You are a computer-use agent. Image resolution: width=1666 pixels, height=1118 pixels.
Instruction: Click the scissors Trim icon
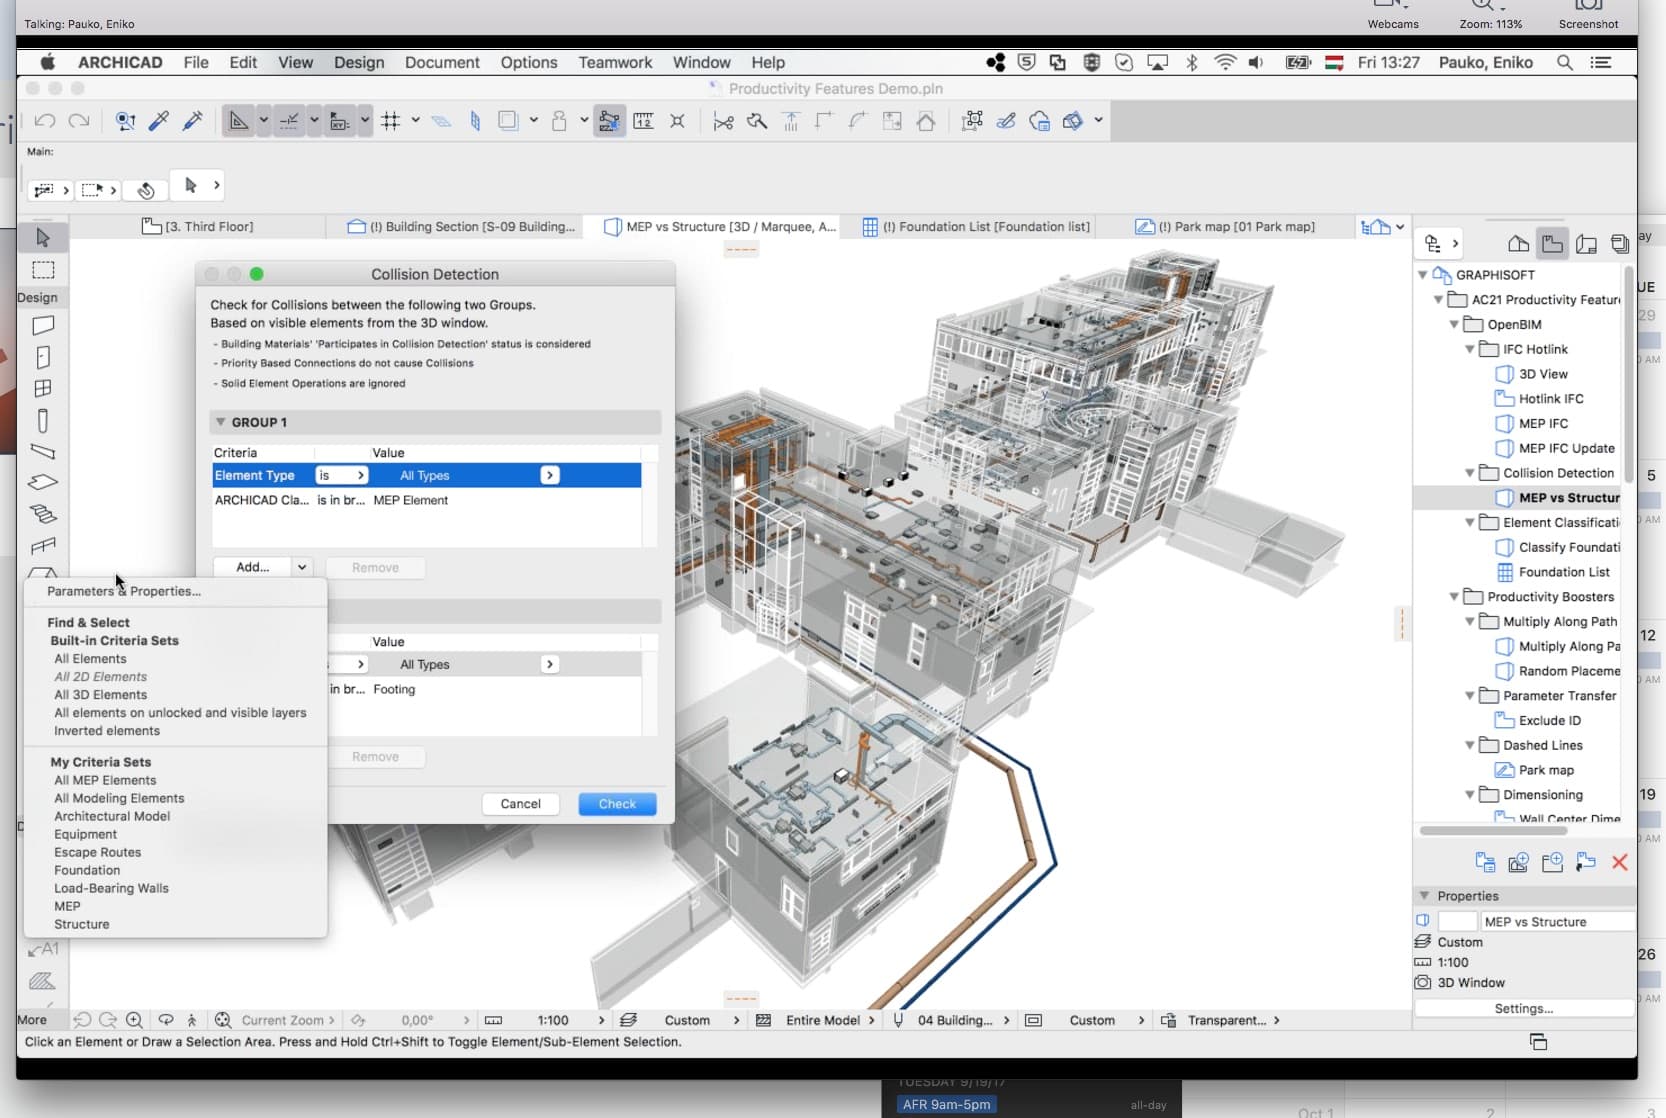click(x=723, y=121)
